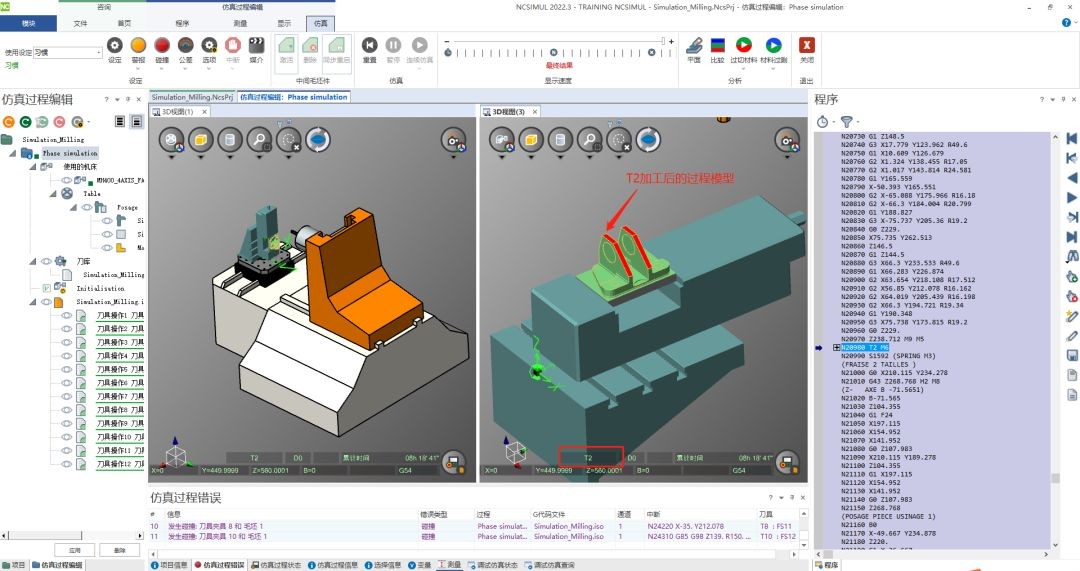This screenshot has width=1080, height=571.
Task: Open the 选项 options gear icon
Action: (209, 45)
